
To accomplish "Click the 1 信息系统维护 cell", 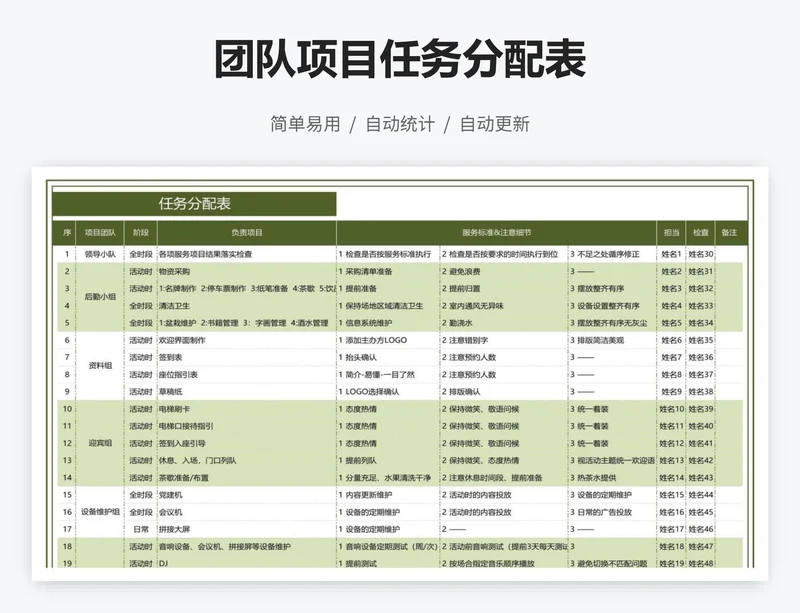I will point(388,323).
